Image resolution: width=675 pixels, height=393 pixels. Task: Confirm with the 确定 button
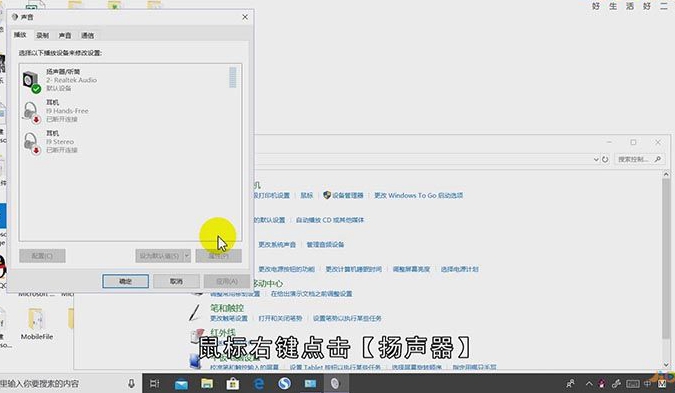[x=126, y=281]
